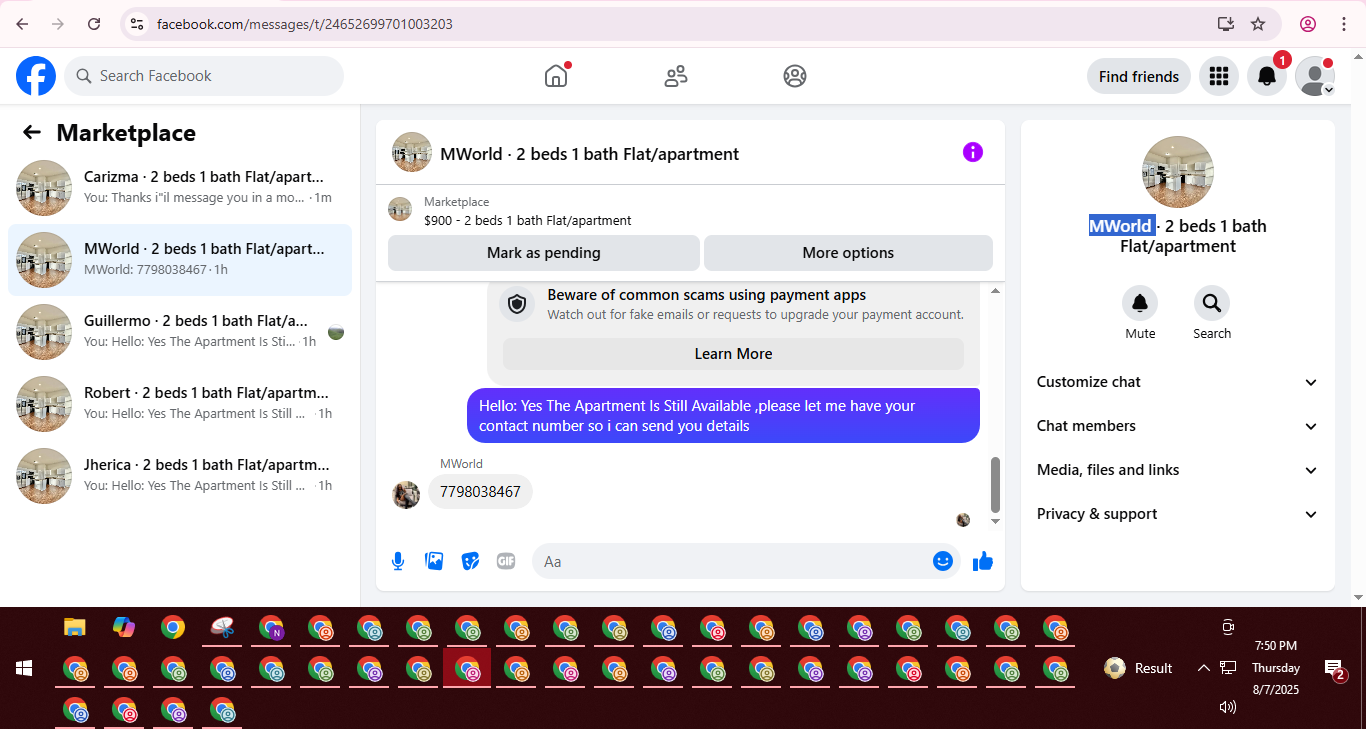
Task: Click the 7798038467 message bubble
Action: click(480, 492)
